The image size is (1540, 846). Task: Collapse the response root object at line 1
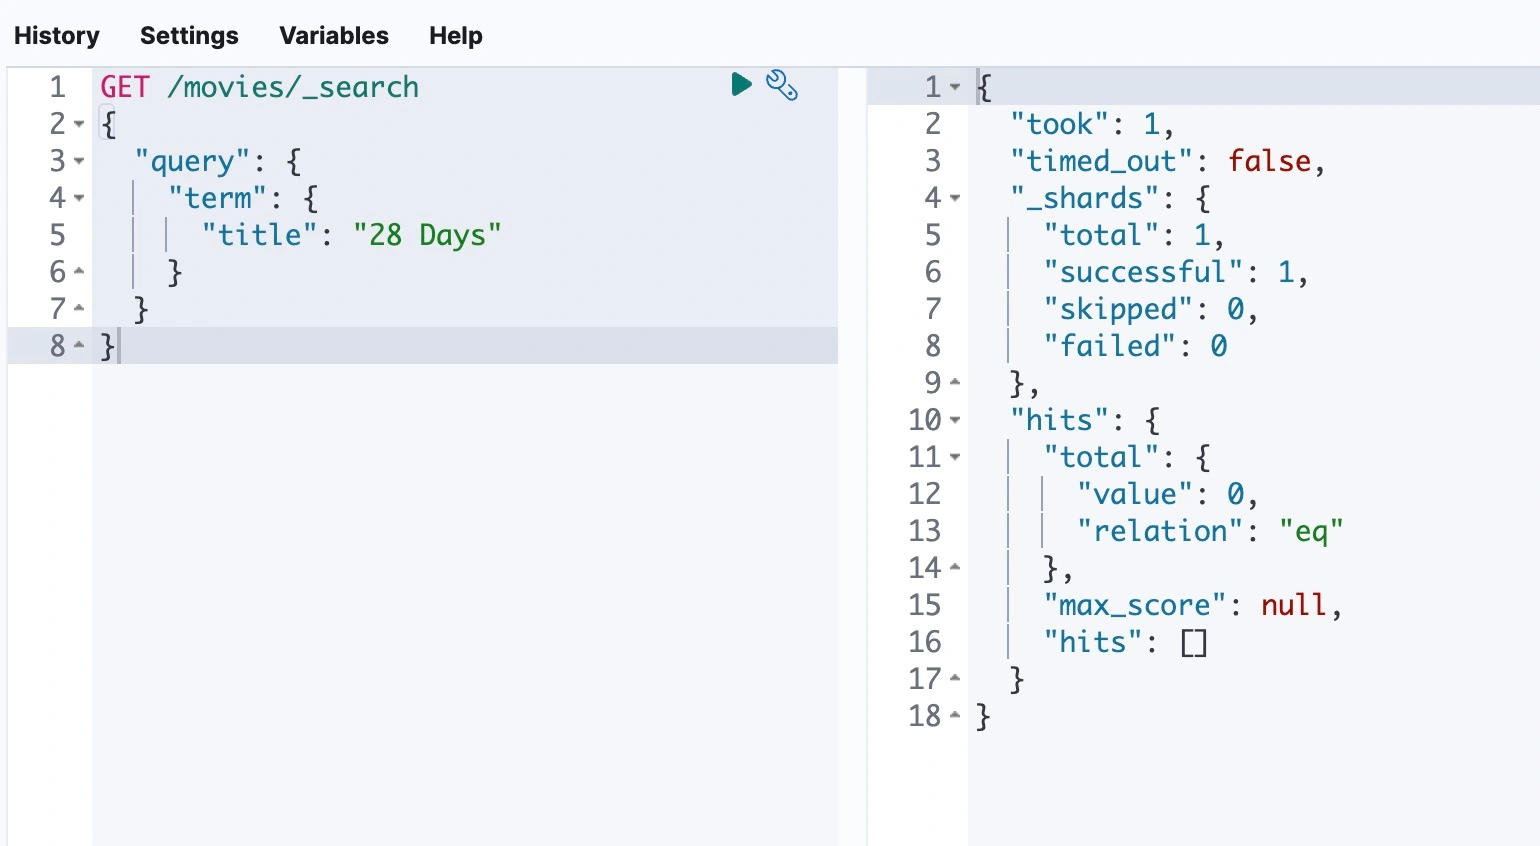(955, 88)
